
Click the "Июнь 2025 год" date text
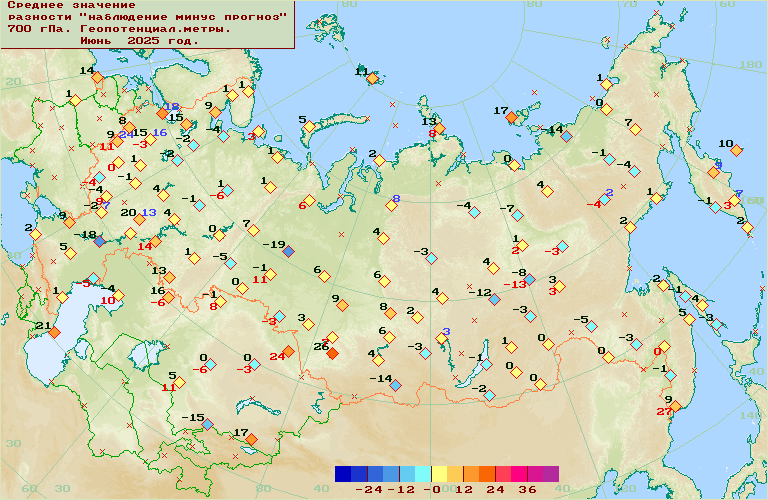click(139, 41)
